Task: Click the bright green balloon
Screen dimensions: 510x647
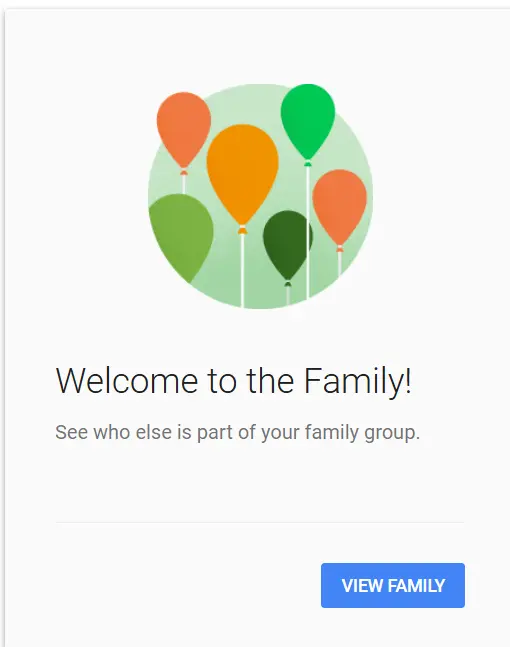Action: (x=308, y=121)
